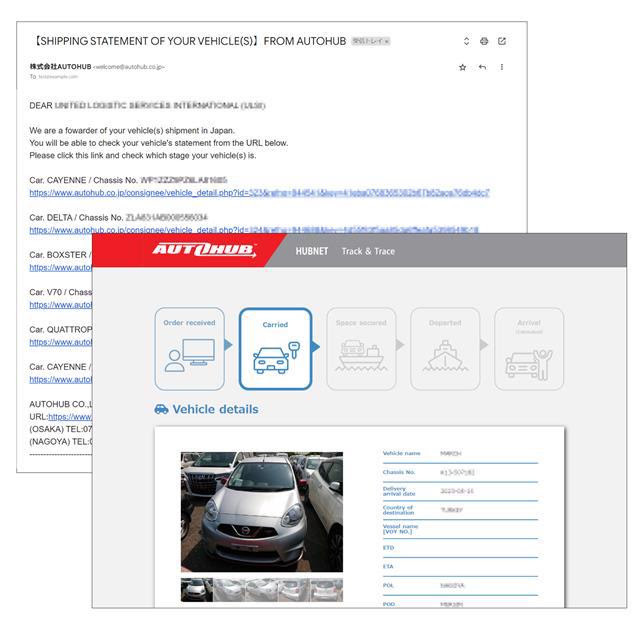This screenshot has width=640, height=619.
Task: Click the main silver Nissan March photo
Action: pyautogui.click(x=262, y=512)
